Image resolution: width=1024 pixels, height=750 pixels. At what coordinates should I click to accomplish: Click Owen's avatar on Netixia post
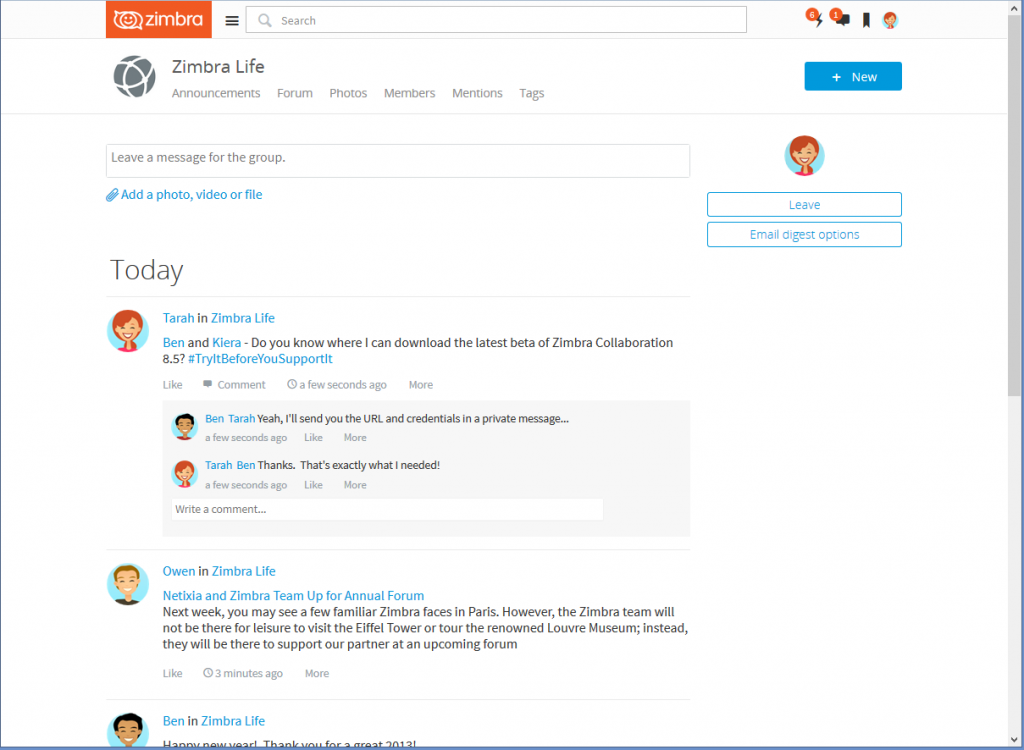coord(127,584)
